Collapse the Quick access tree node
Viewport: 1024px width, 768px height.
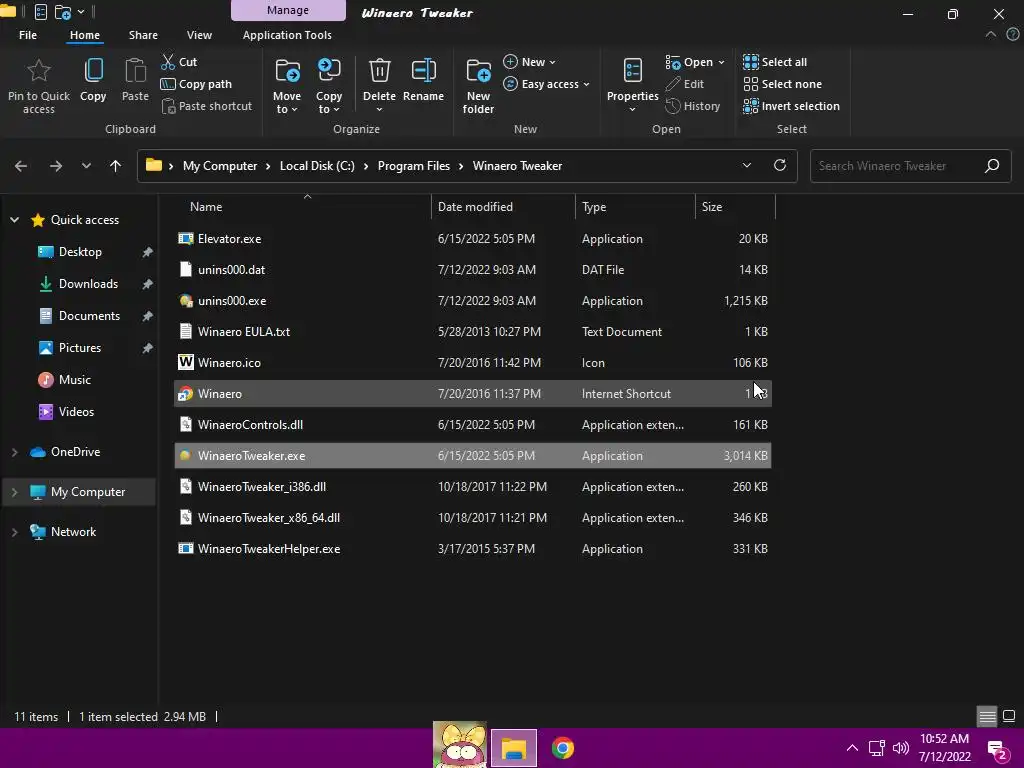coord(14,220)
